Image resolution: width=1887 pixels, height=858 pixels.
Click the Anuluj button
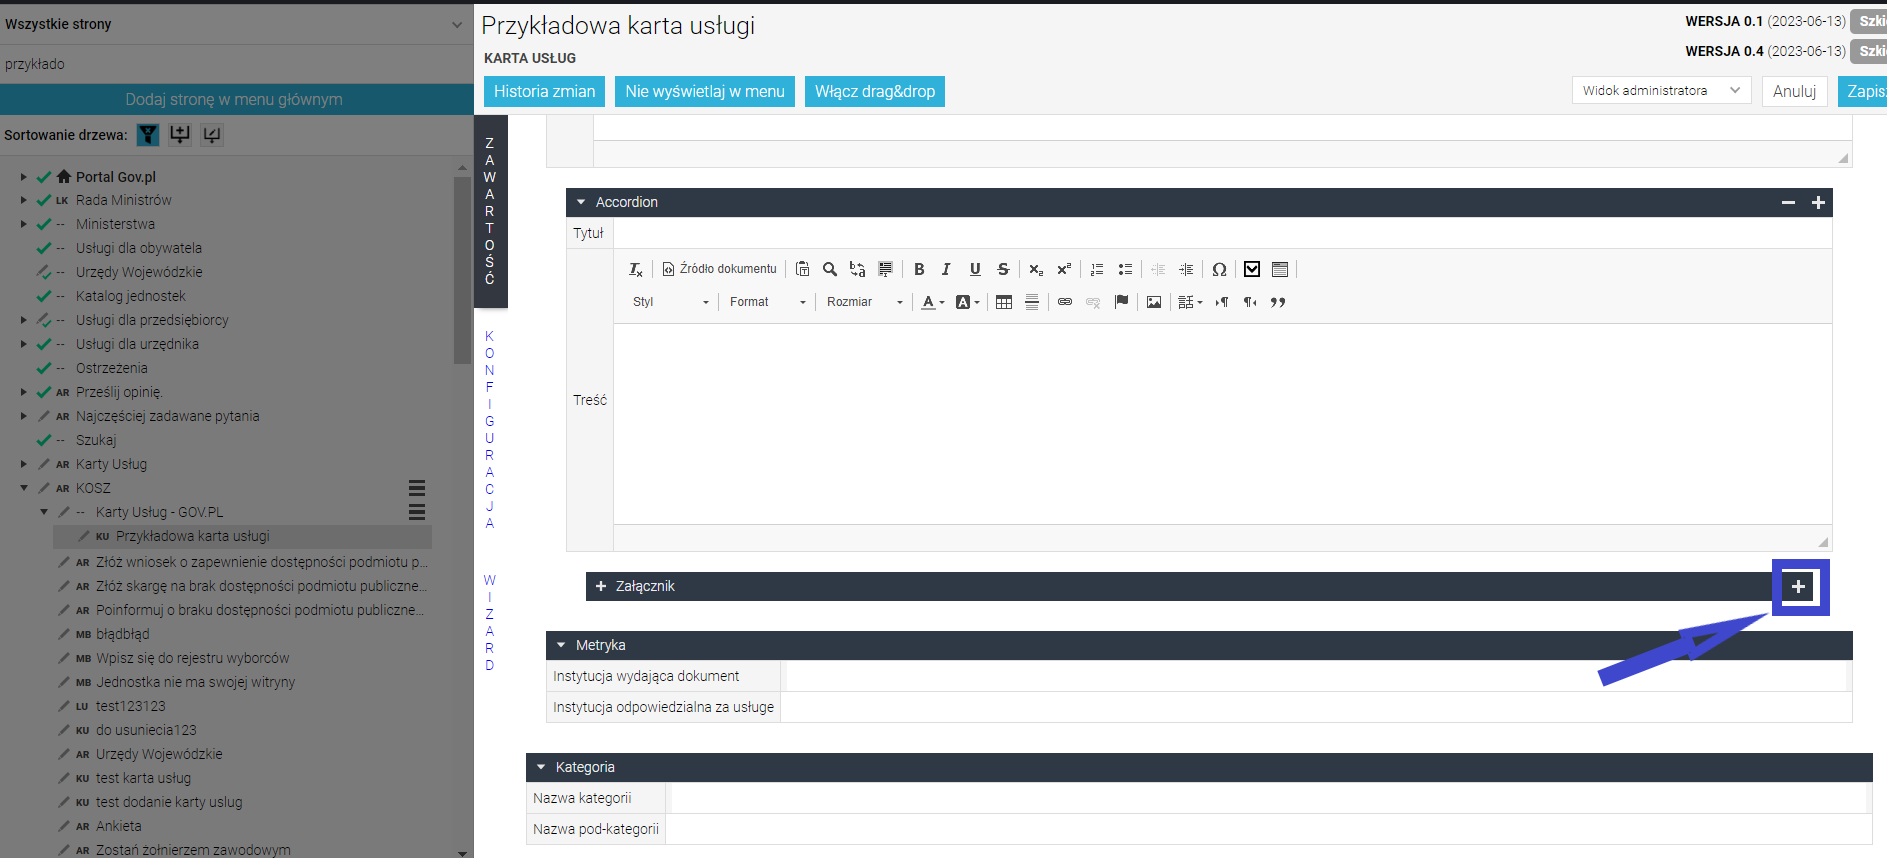1794,91
